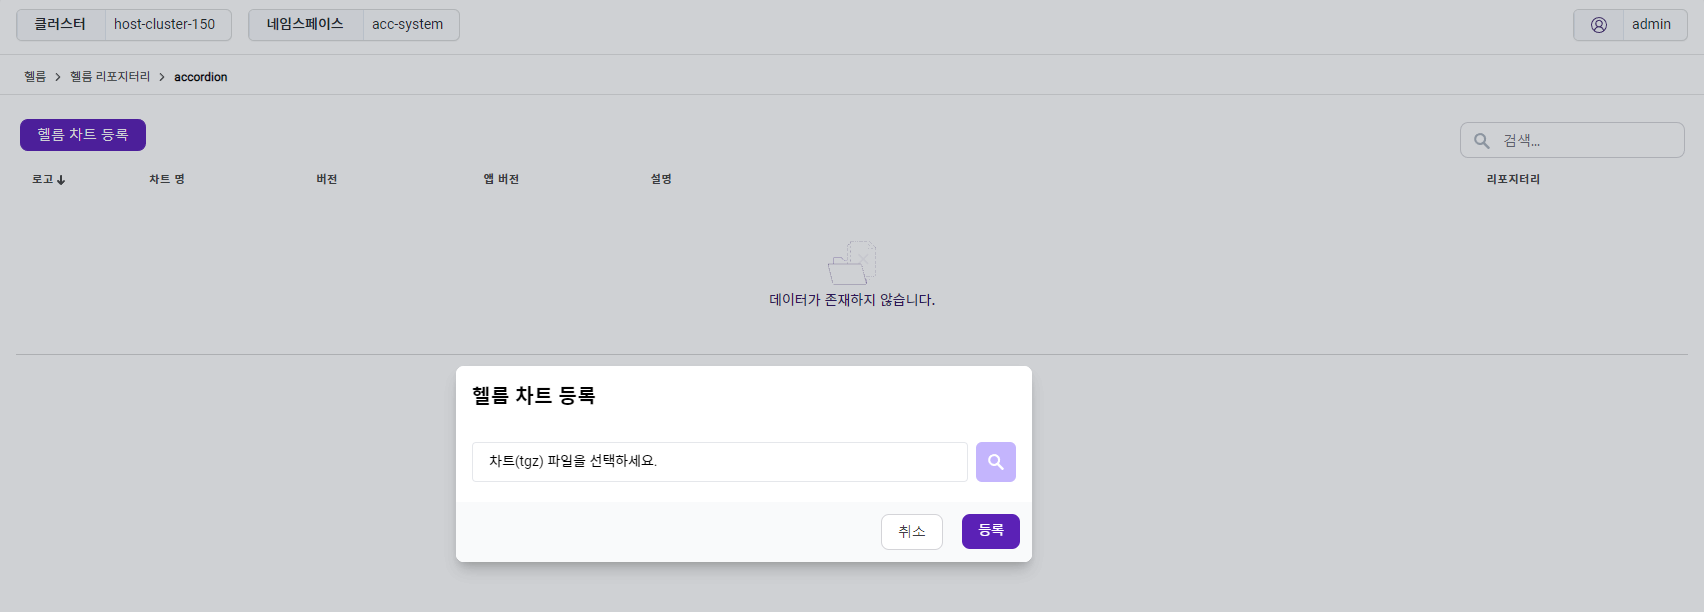Go to 헬름 in the breadcrumb
The height and width of the screenshot is (612, 1704).
[x=35, y=77]
